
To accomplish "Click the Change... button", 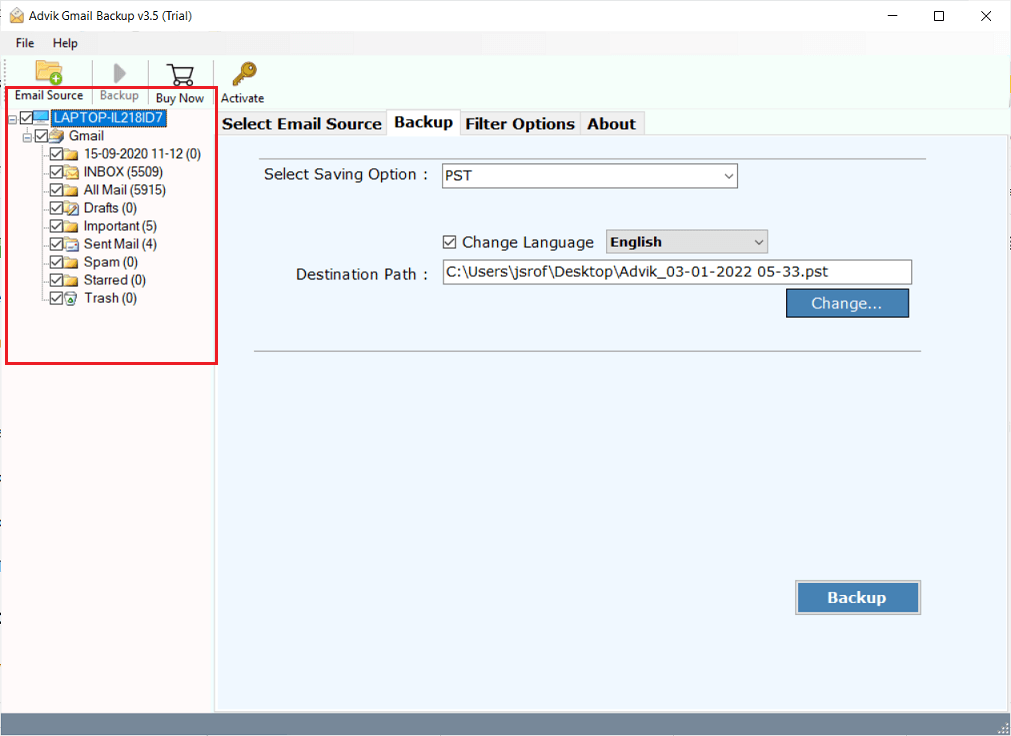I will point(847,303).
